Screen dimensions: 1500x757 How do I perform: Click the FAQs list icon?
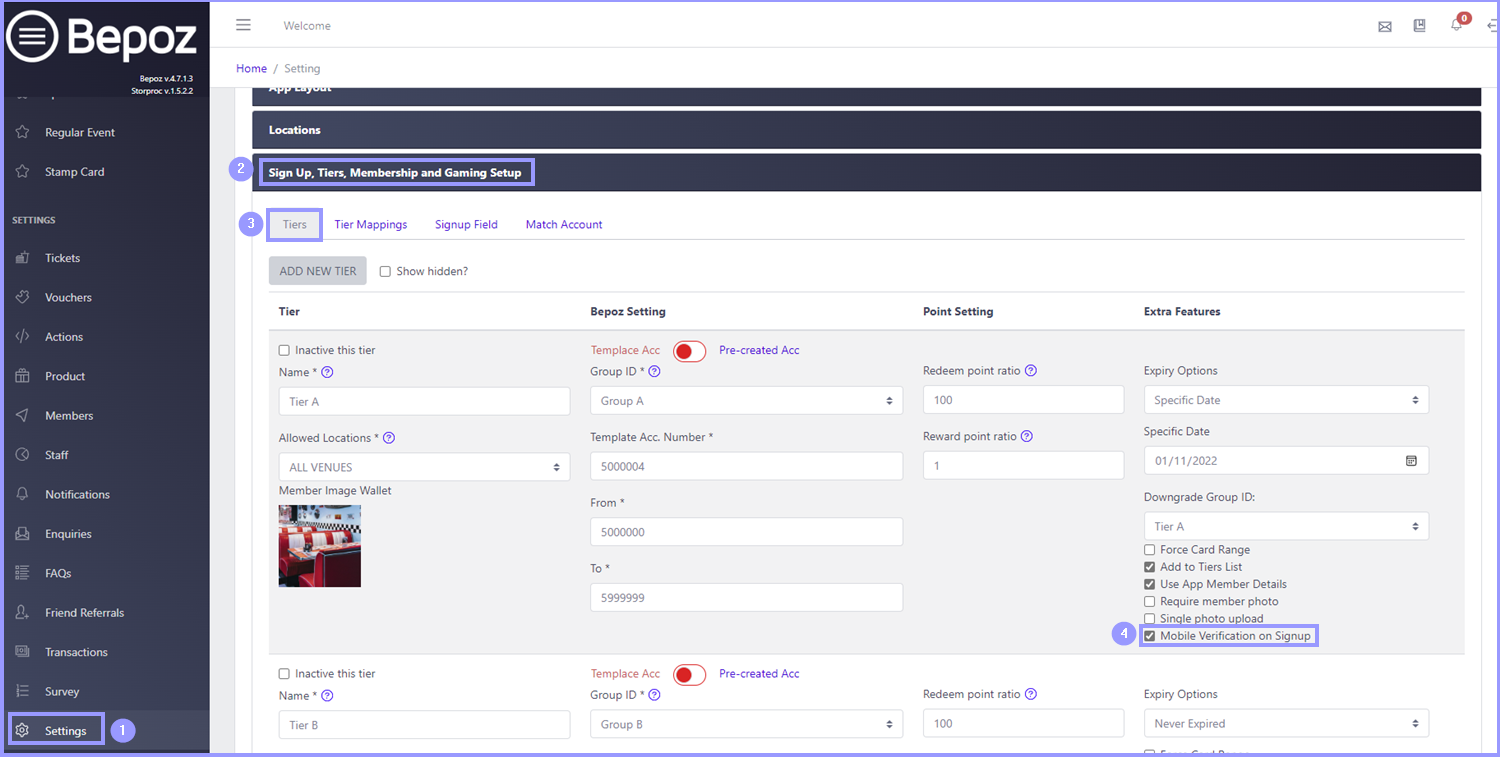[23, 573]
